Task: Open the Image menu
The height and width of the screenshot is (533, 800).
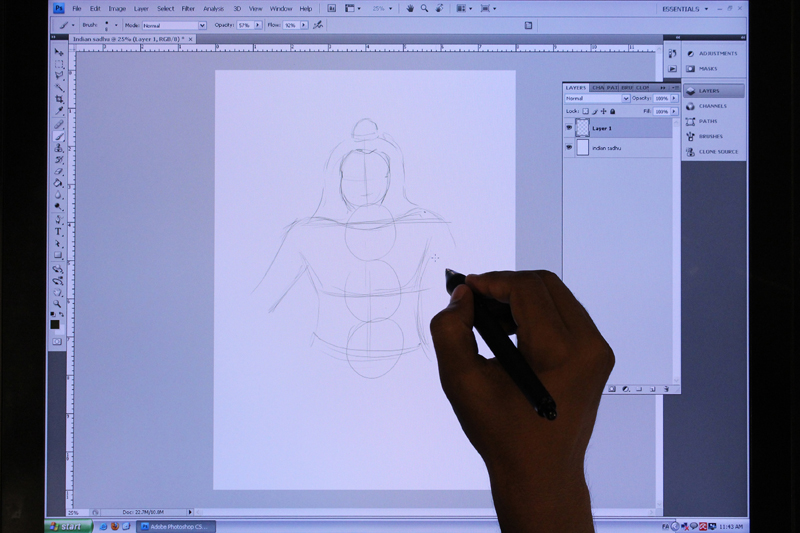Action: click(x=117, y=9)
